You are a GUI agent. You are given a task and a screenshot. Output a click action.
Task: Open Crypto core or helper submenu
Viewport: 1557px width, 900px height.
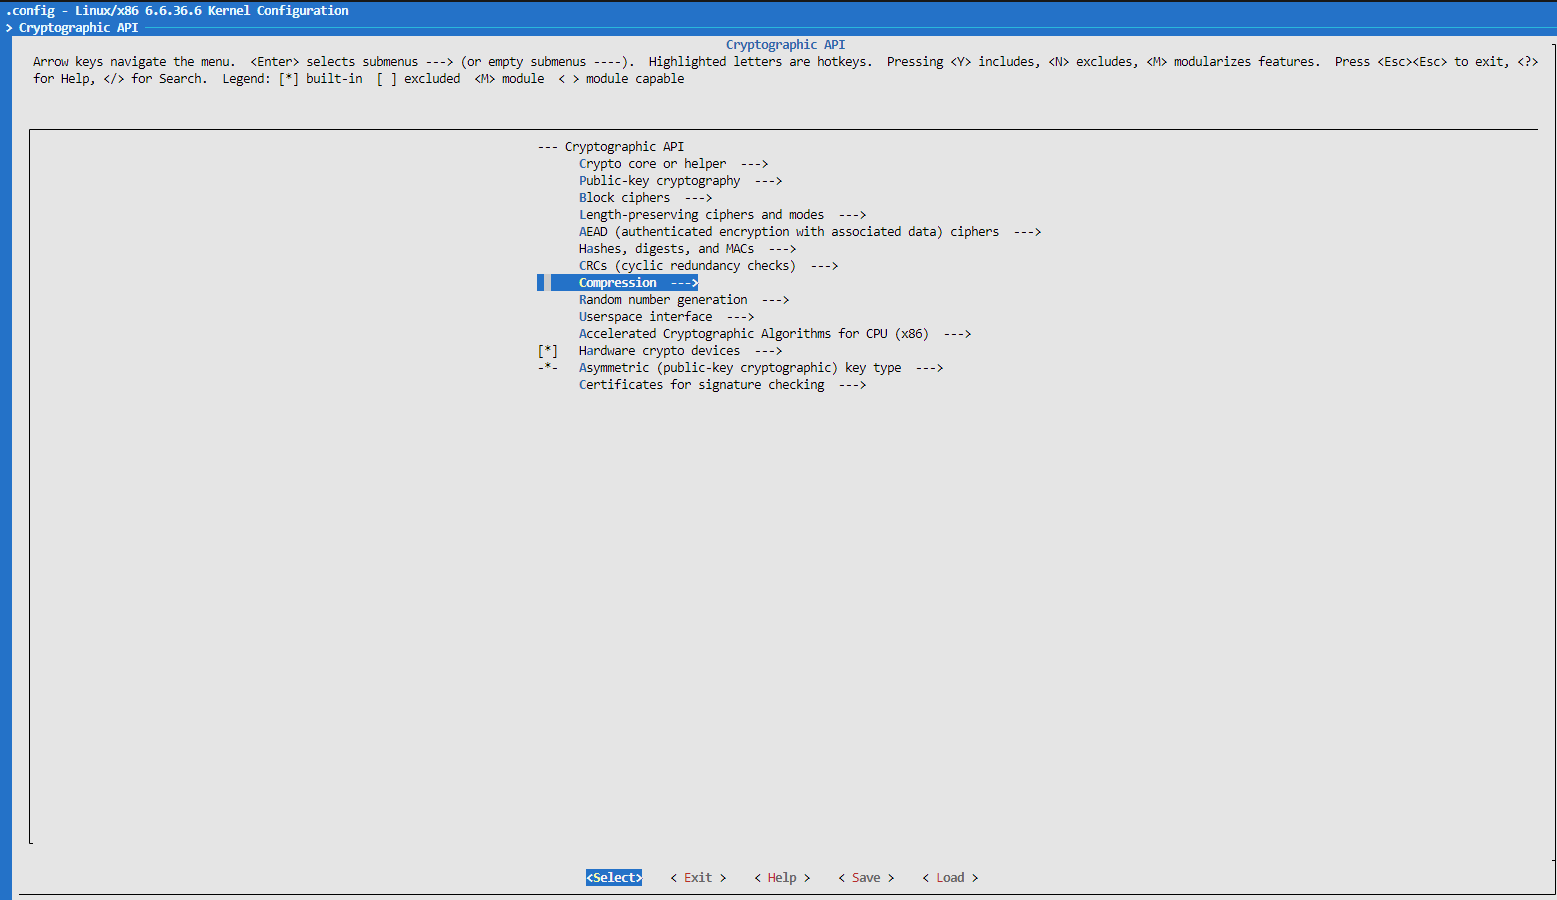(x=652, y=164)
